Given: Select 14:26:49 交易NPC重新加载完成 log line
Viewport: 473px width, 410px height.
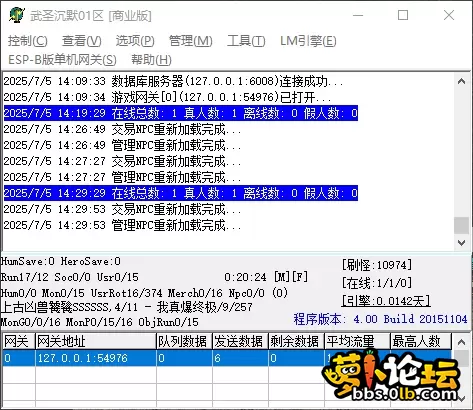Looking at the screenshot, I should coord(122,129).
